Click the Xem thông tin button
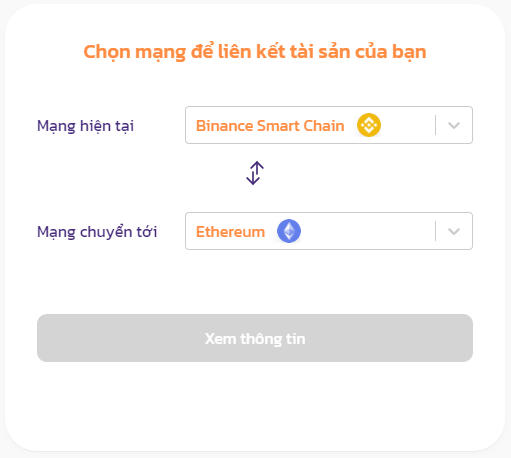 coord(255,338)
